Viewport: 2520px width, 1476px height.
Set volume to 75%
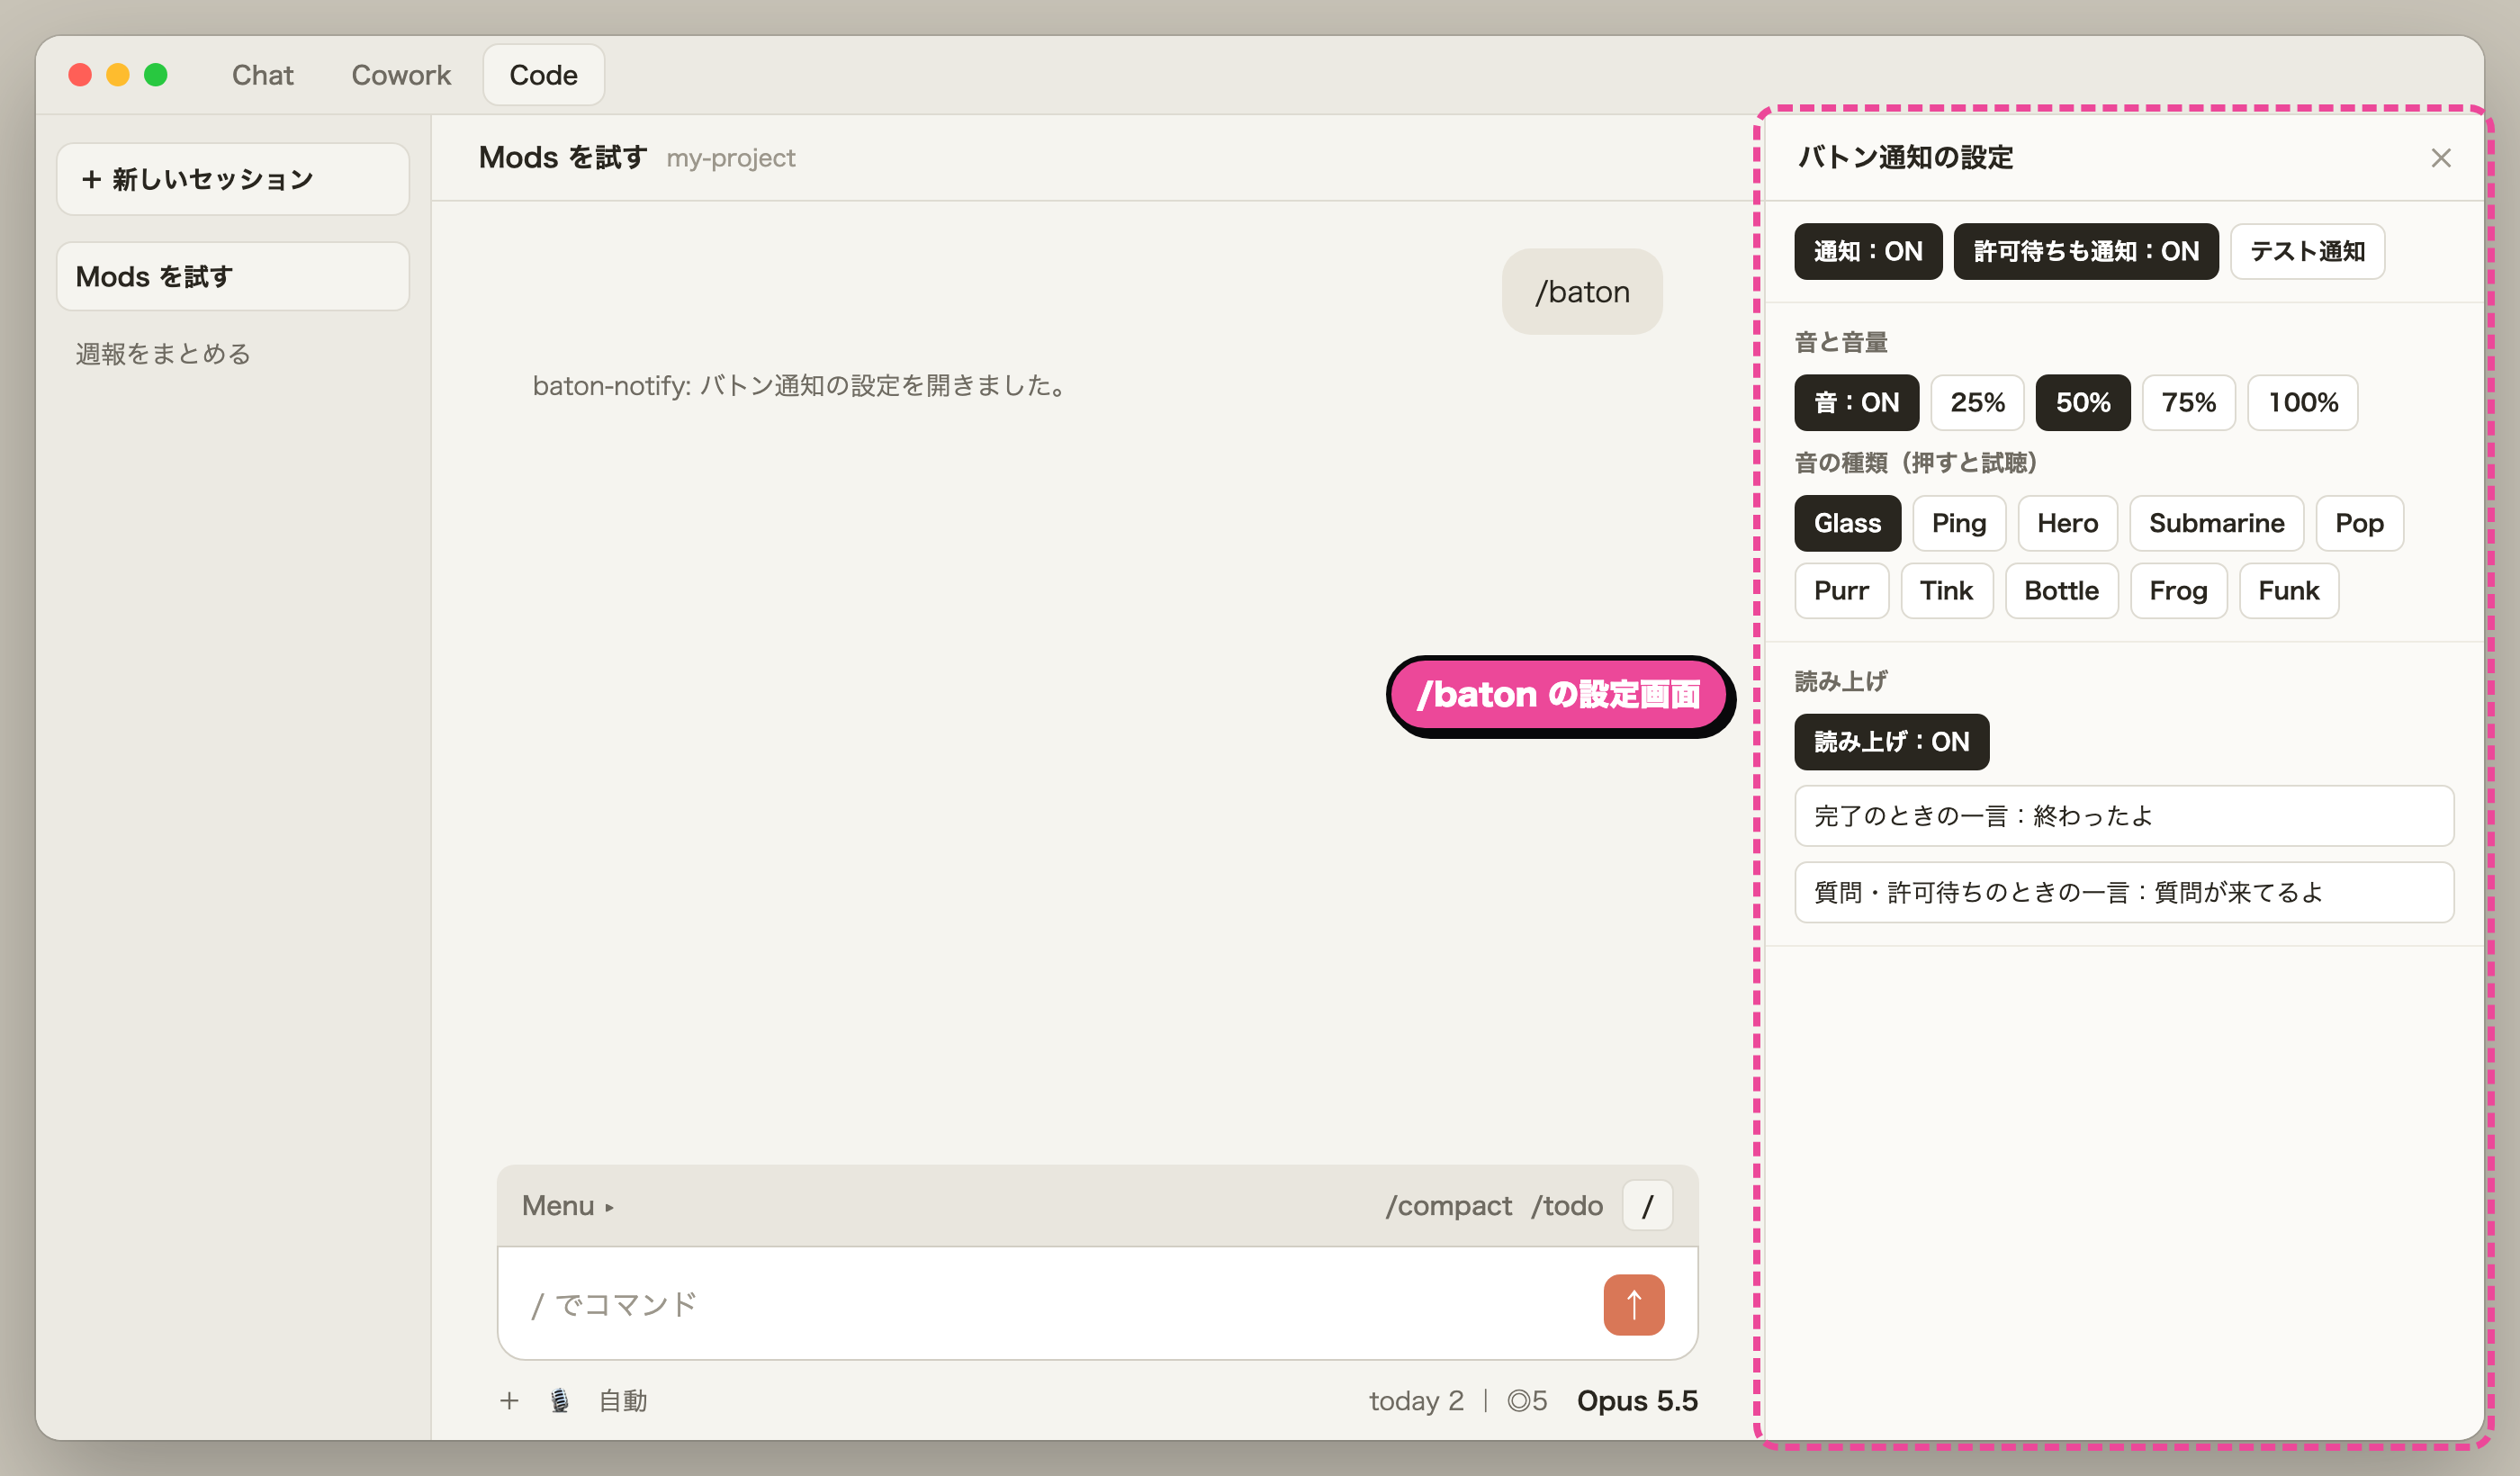2188,402
